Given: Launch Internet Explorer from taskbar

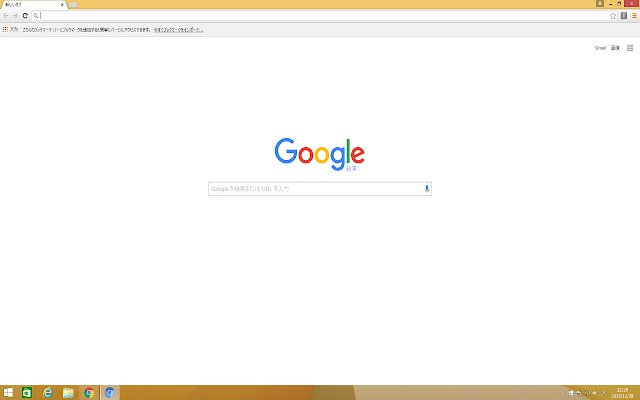Looking at the screenshot, I should pos(48,393).
